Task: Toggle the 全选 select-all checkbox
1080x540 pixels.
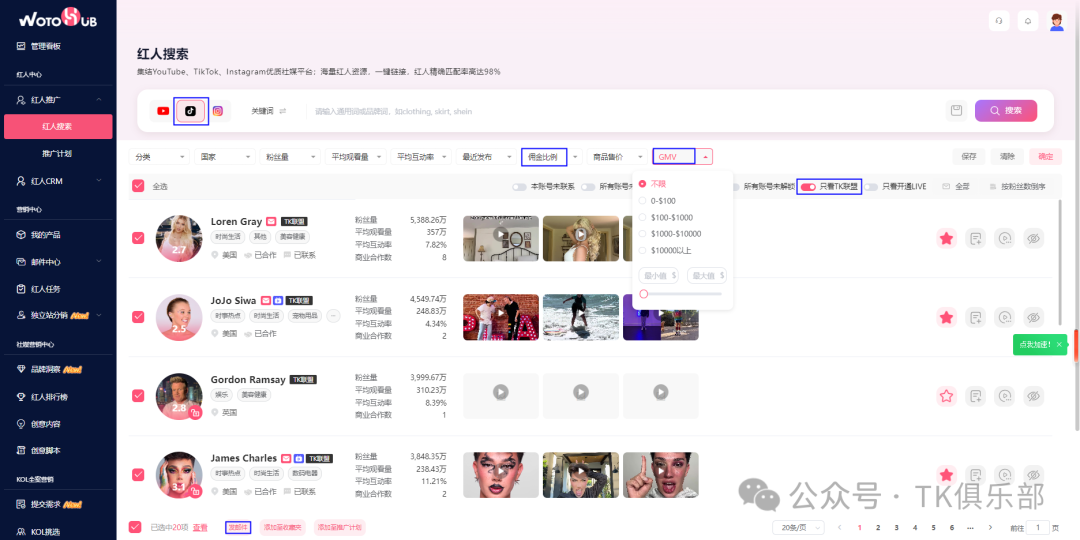Action: click(138, 186)
